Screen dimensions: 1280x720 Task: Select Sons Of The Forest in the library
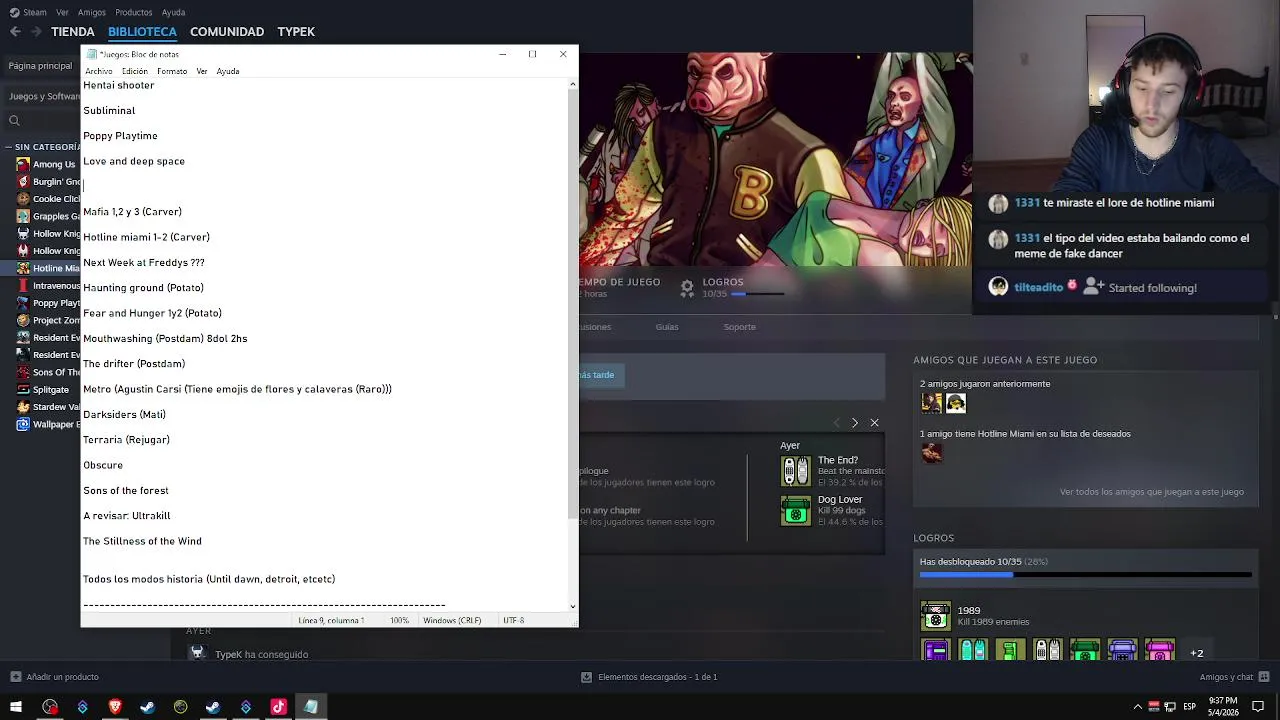(48, 372)
